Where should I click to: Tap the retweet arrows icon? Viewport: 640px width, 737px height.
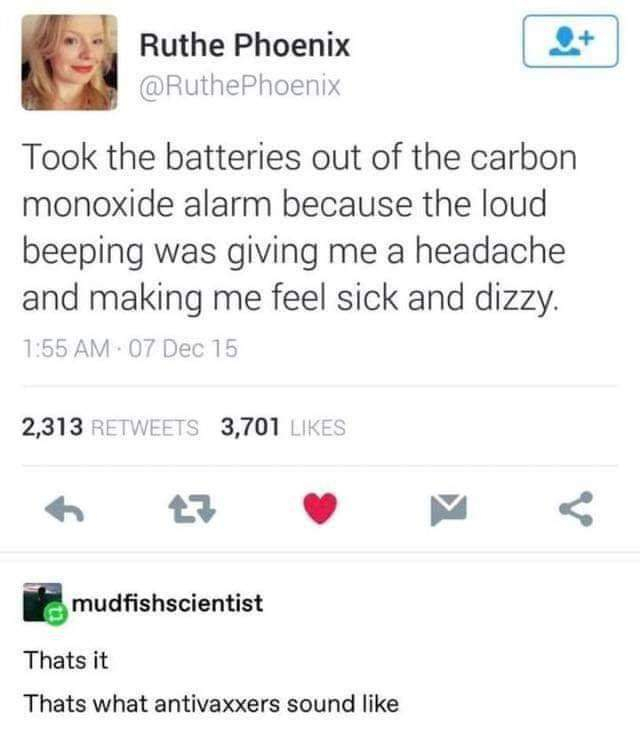coord(192,510)
